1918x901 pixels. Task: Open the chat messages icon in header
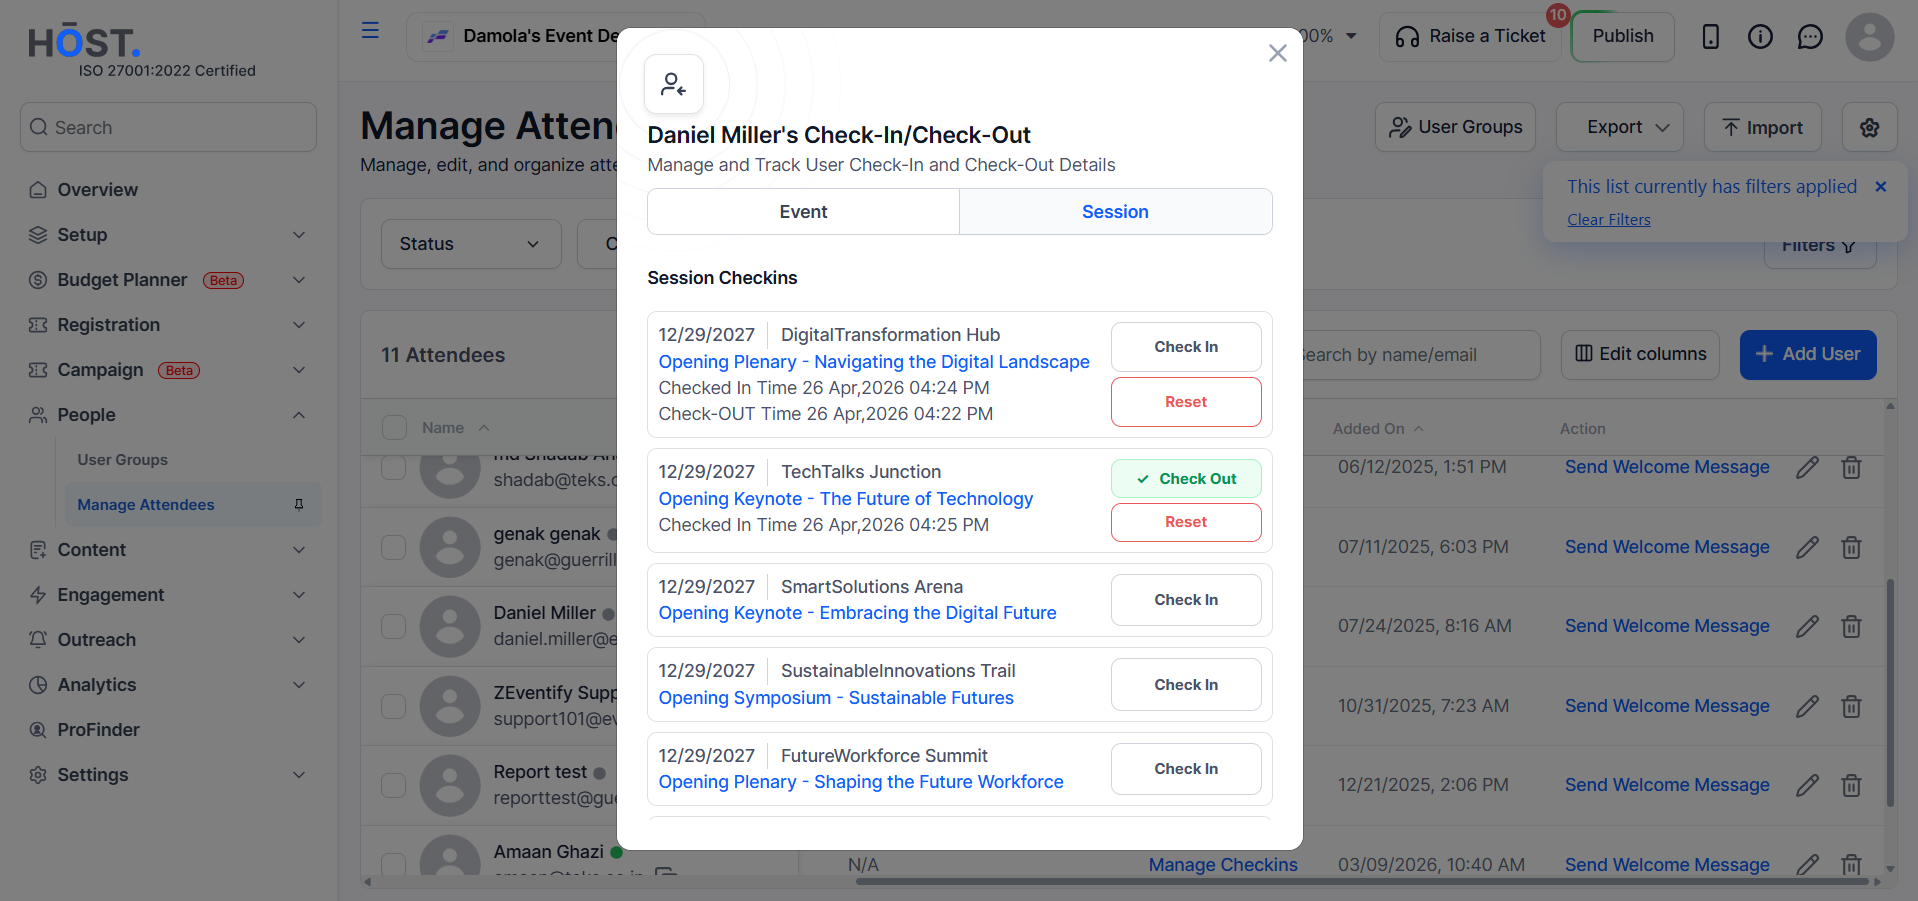(1810, 37)
